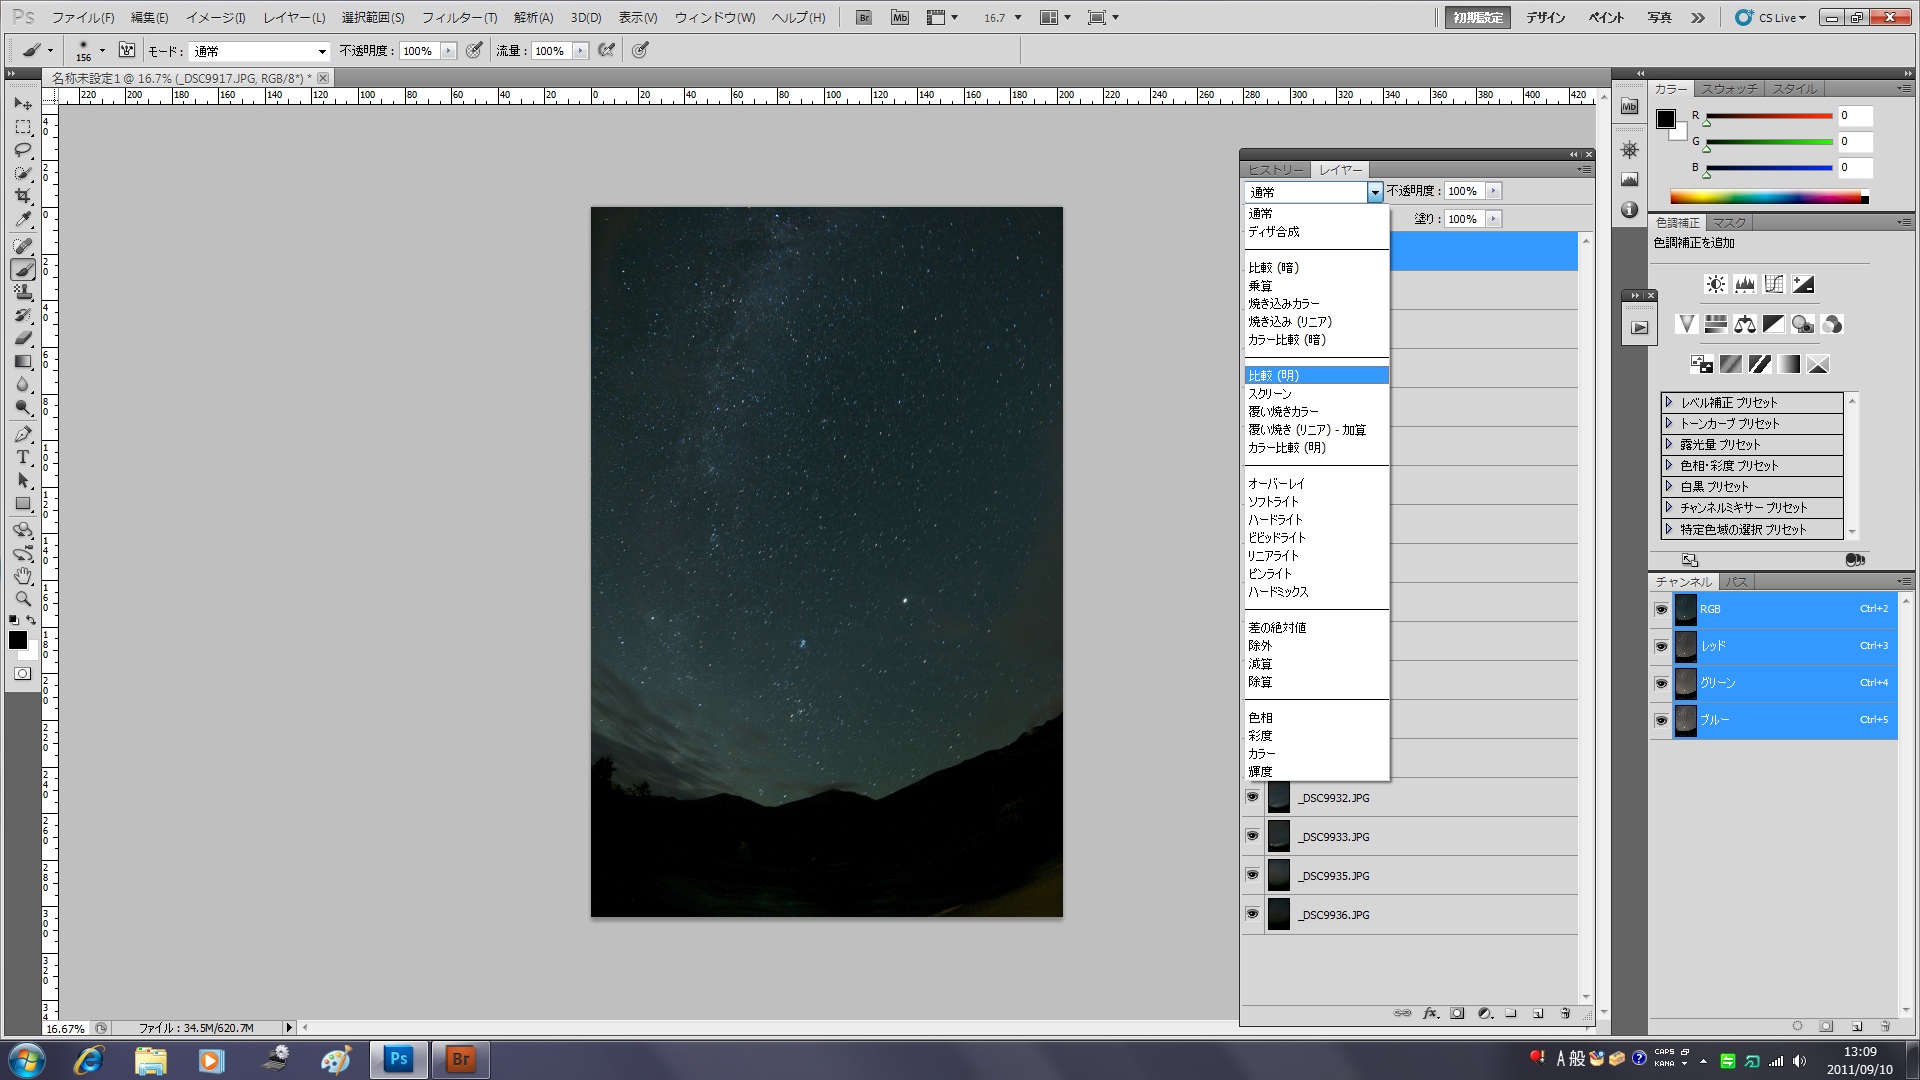Open the brush モード dropdown
This screenshot has height=1080, width=1920.
pyautogui.click(x=260, y=51)
